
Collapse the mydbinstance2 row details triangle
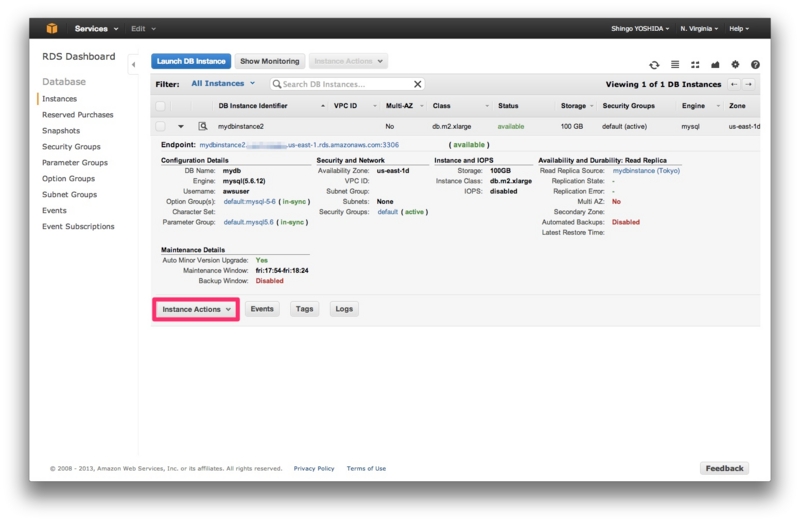coord(181,126)
